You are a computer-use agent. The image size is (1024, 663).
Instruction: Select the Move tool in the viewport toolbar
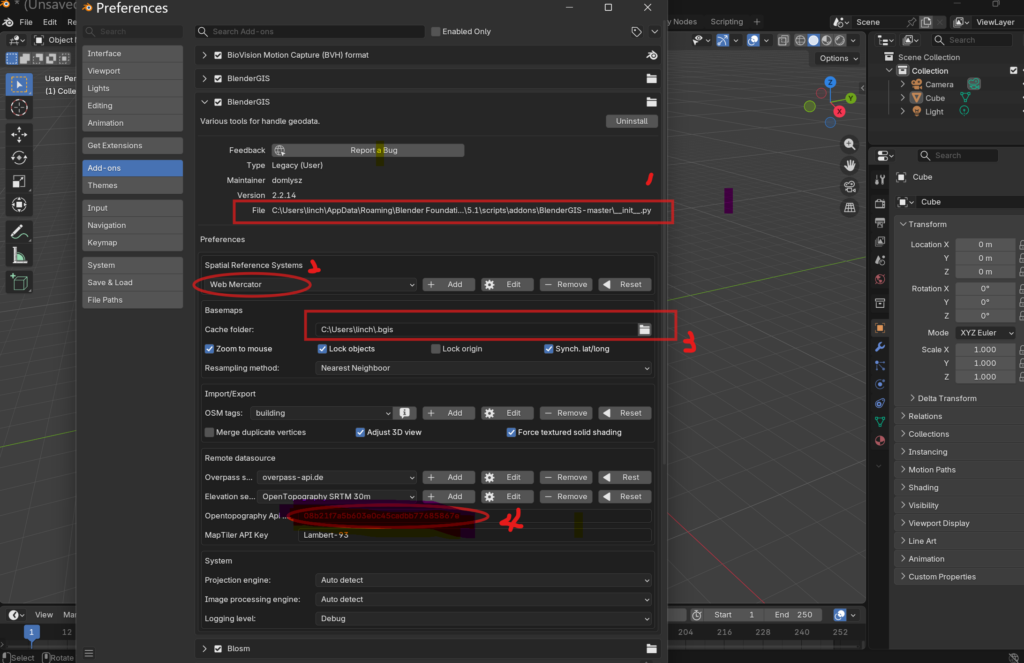tap(19, 134)
